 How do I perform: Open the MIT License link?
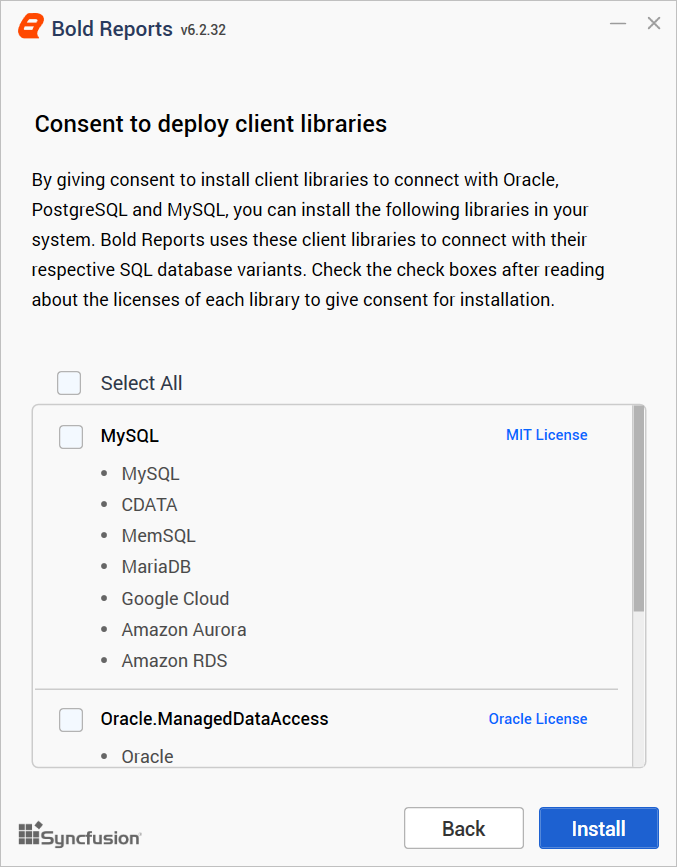546,435
